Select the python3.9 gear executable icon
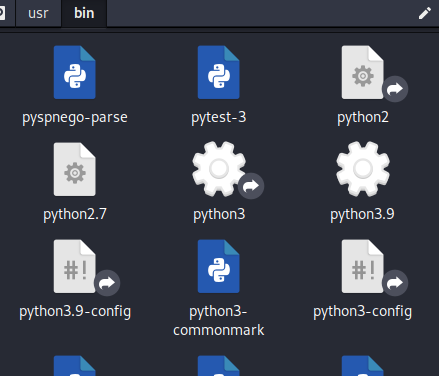This screenshot has width=439, height=376. point(363,169)
